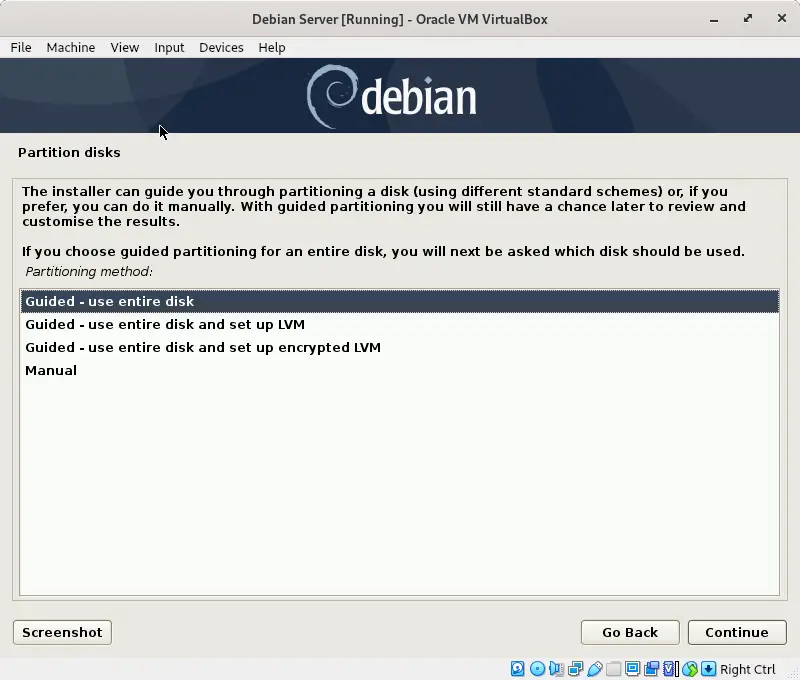Viewport: 800px width, 680px height.
Task: Click the network adapters status icon
Action: coord(576,669)
